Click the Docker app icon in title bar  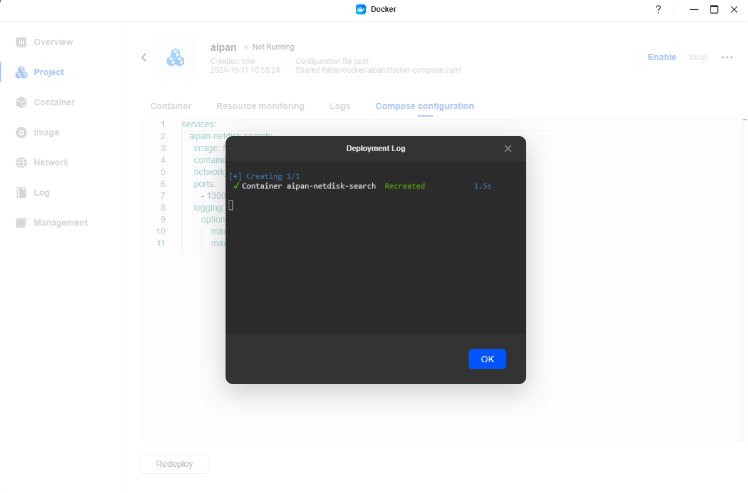(361, 9)
